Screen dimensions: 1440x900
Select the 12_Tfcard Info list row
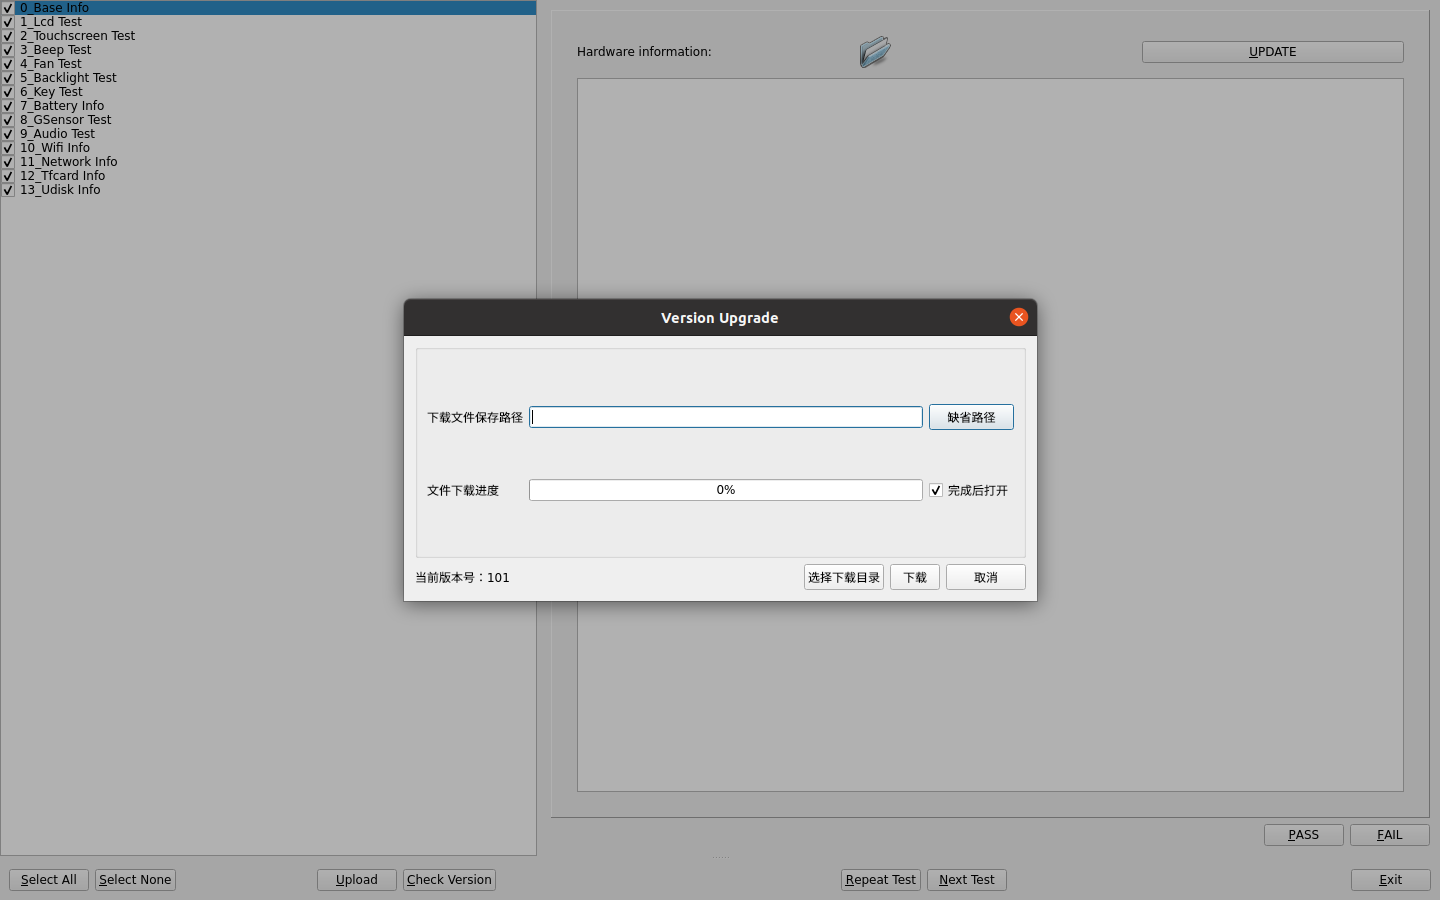coord(268,176)
